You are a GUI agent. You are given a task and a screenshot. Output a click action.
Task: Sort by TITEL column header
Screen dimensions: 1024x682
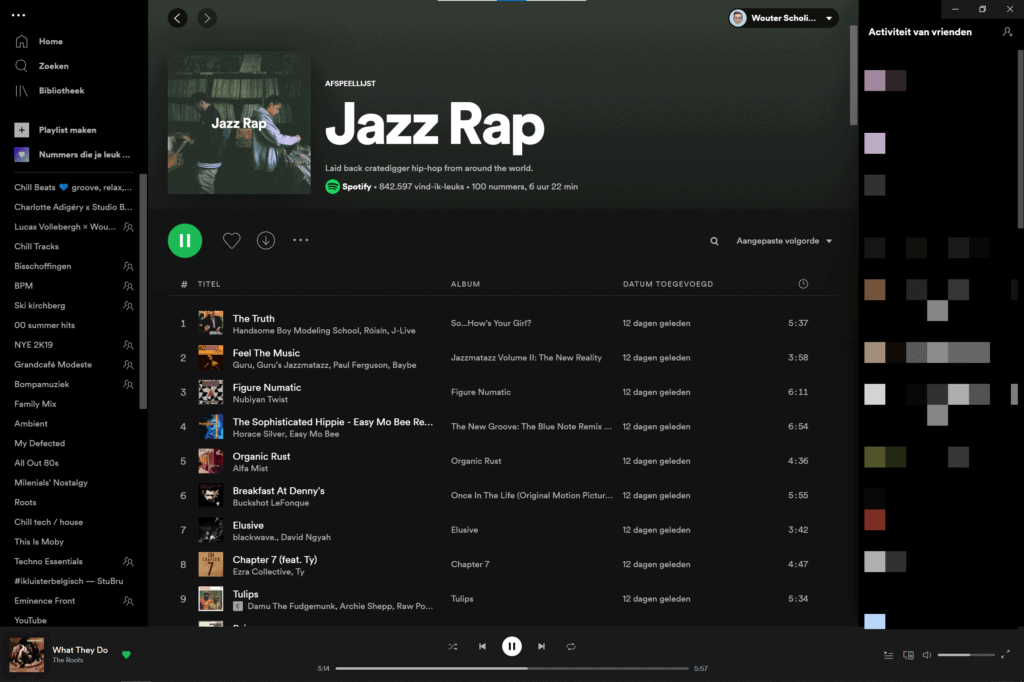point(209,284)
